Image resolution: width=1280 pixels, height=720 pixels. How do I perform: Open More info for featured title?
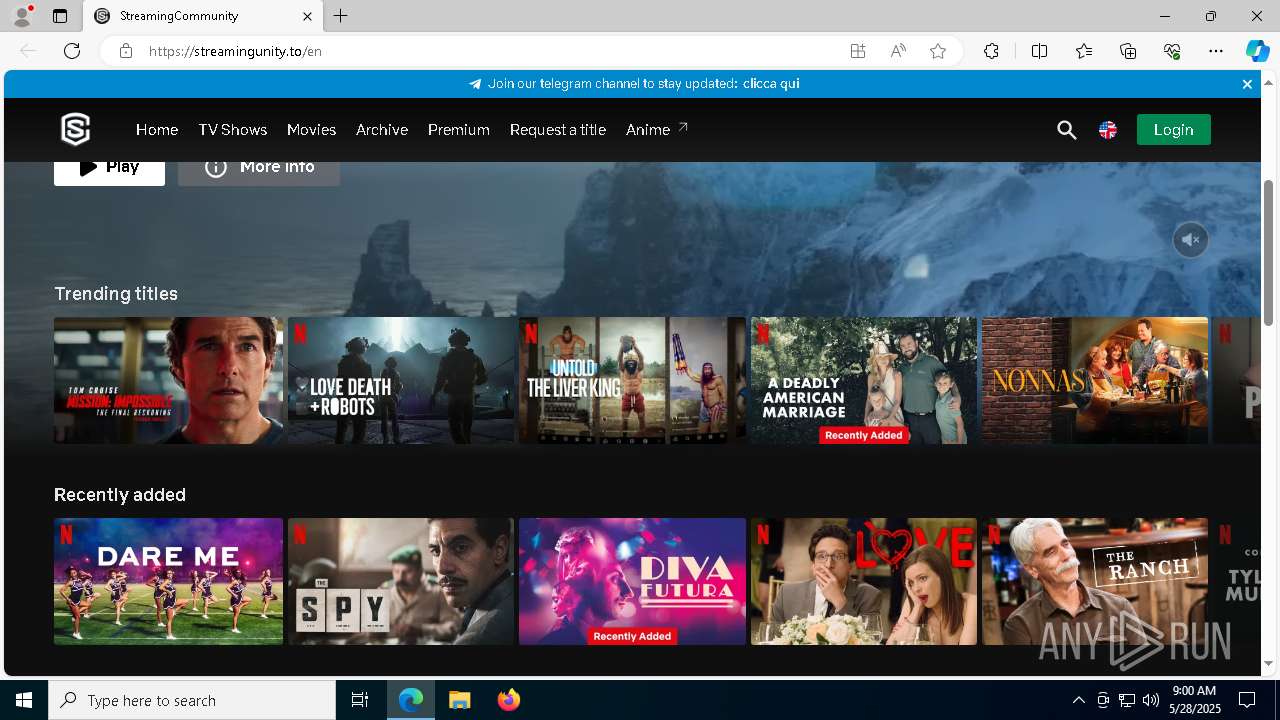[259, 172]
